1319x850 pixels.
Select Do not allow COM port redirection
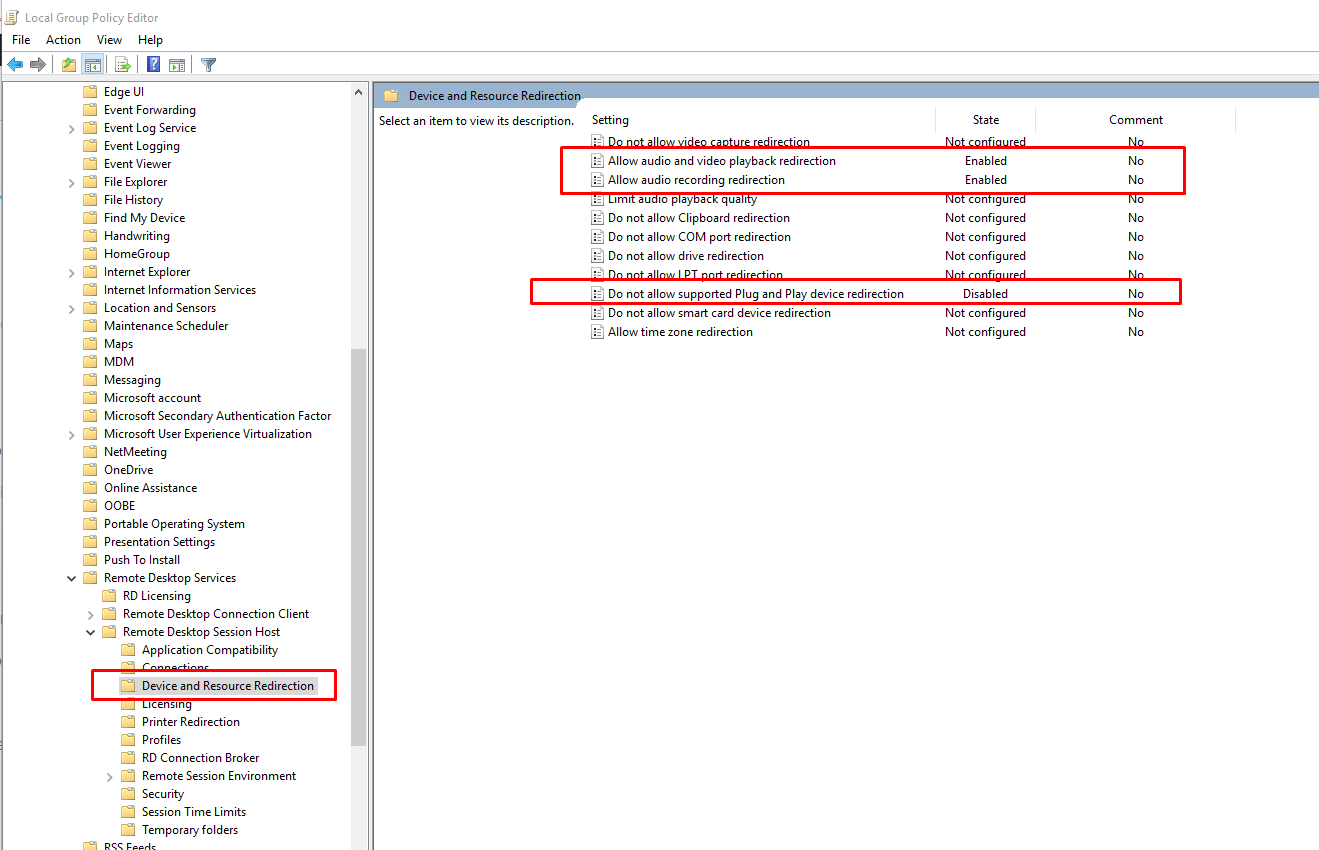(x=699, y=237)
